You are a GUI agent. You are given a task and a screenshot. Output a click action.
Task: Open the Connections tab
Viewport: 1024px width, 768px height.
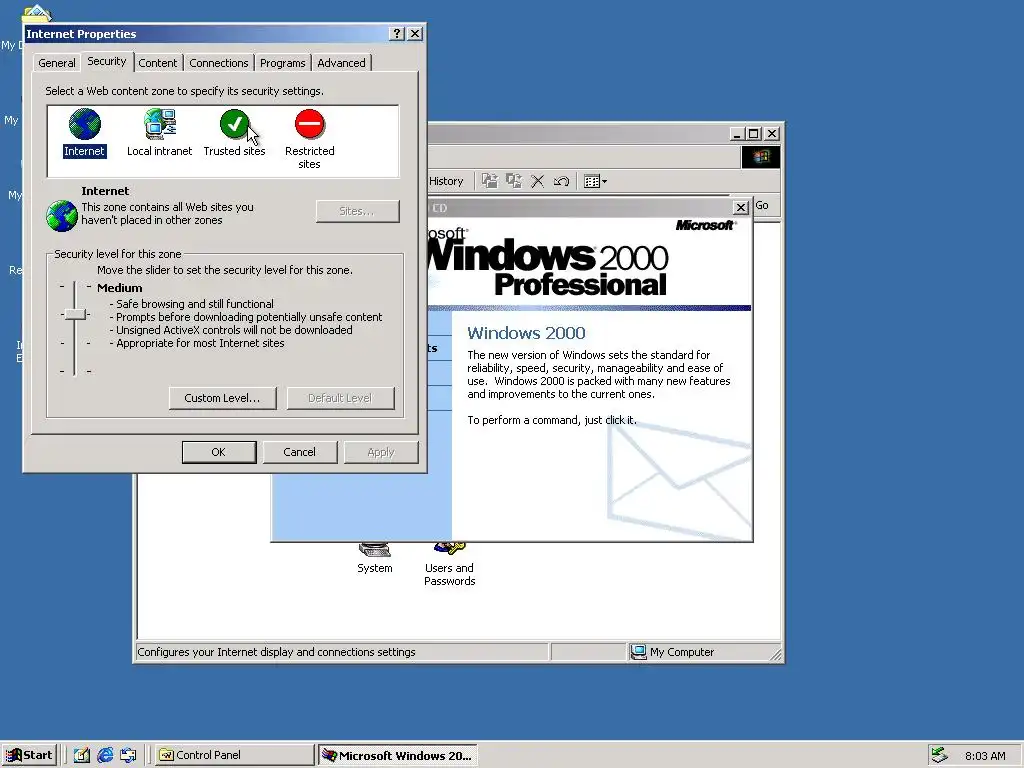click(x=219, y=63)
